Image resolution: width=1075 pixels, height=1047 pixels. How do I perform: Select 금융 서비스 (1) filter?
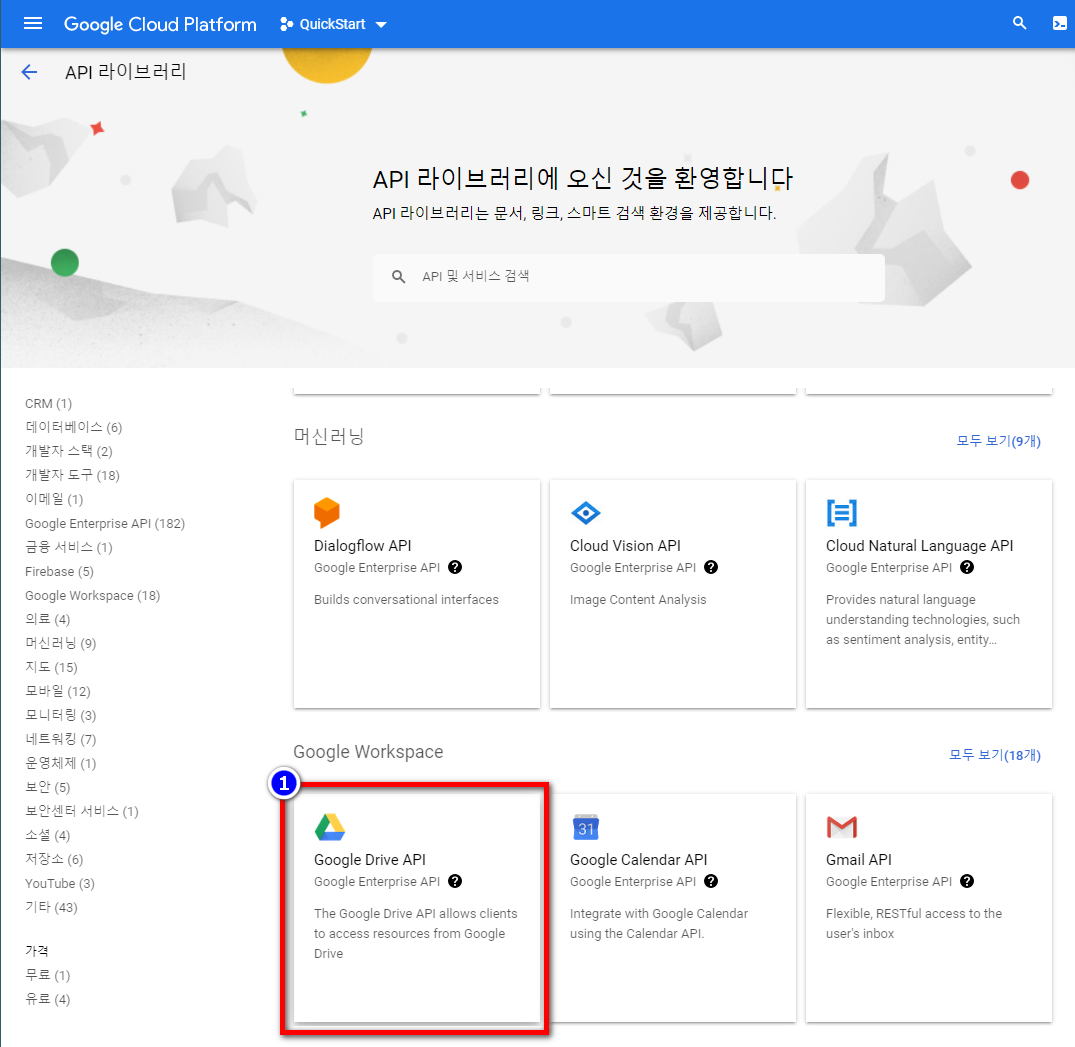69,547
